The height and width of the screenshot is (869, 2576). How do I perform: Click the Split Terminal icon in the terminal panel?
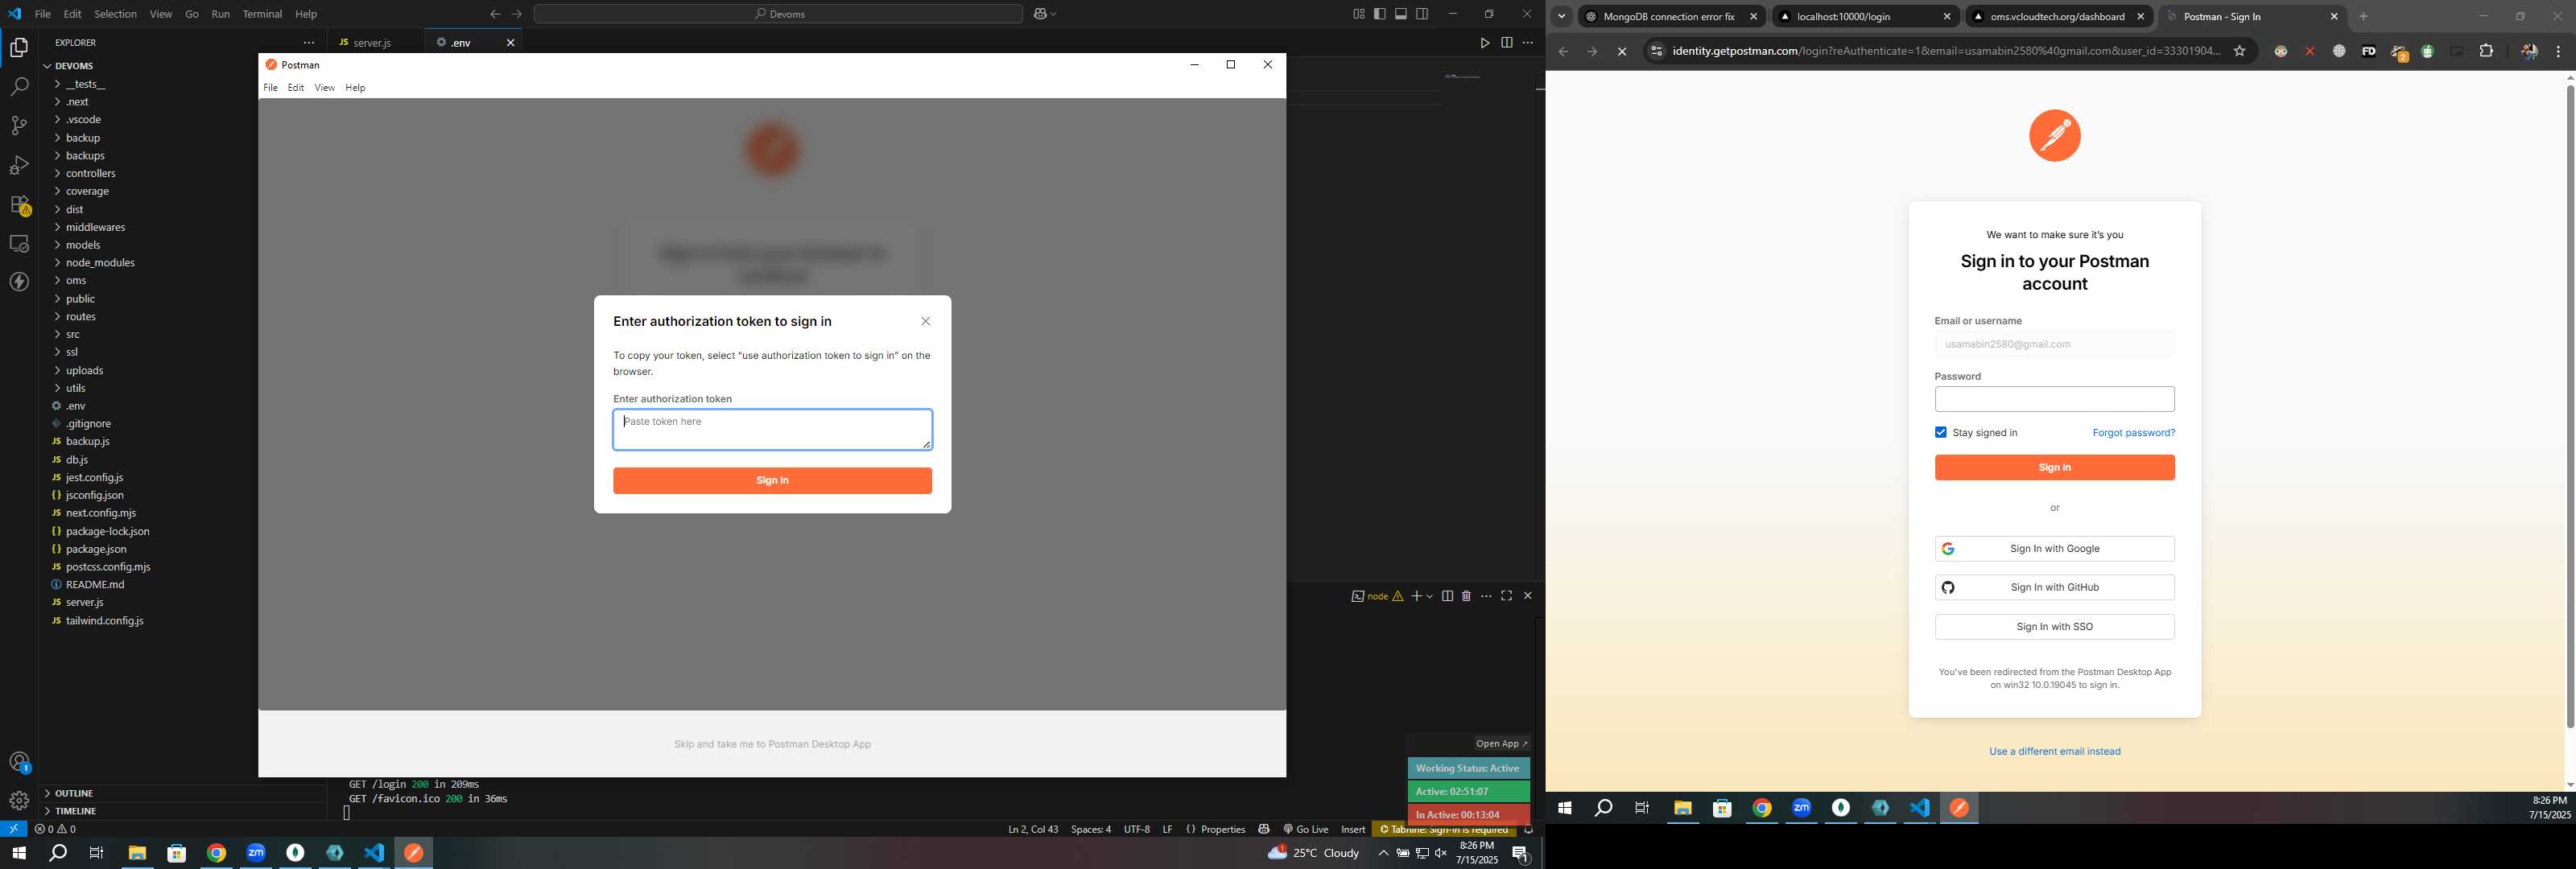pyautogui.click(x=1447, y=596)
